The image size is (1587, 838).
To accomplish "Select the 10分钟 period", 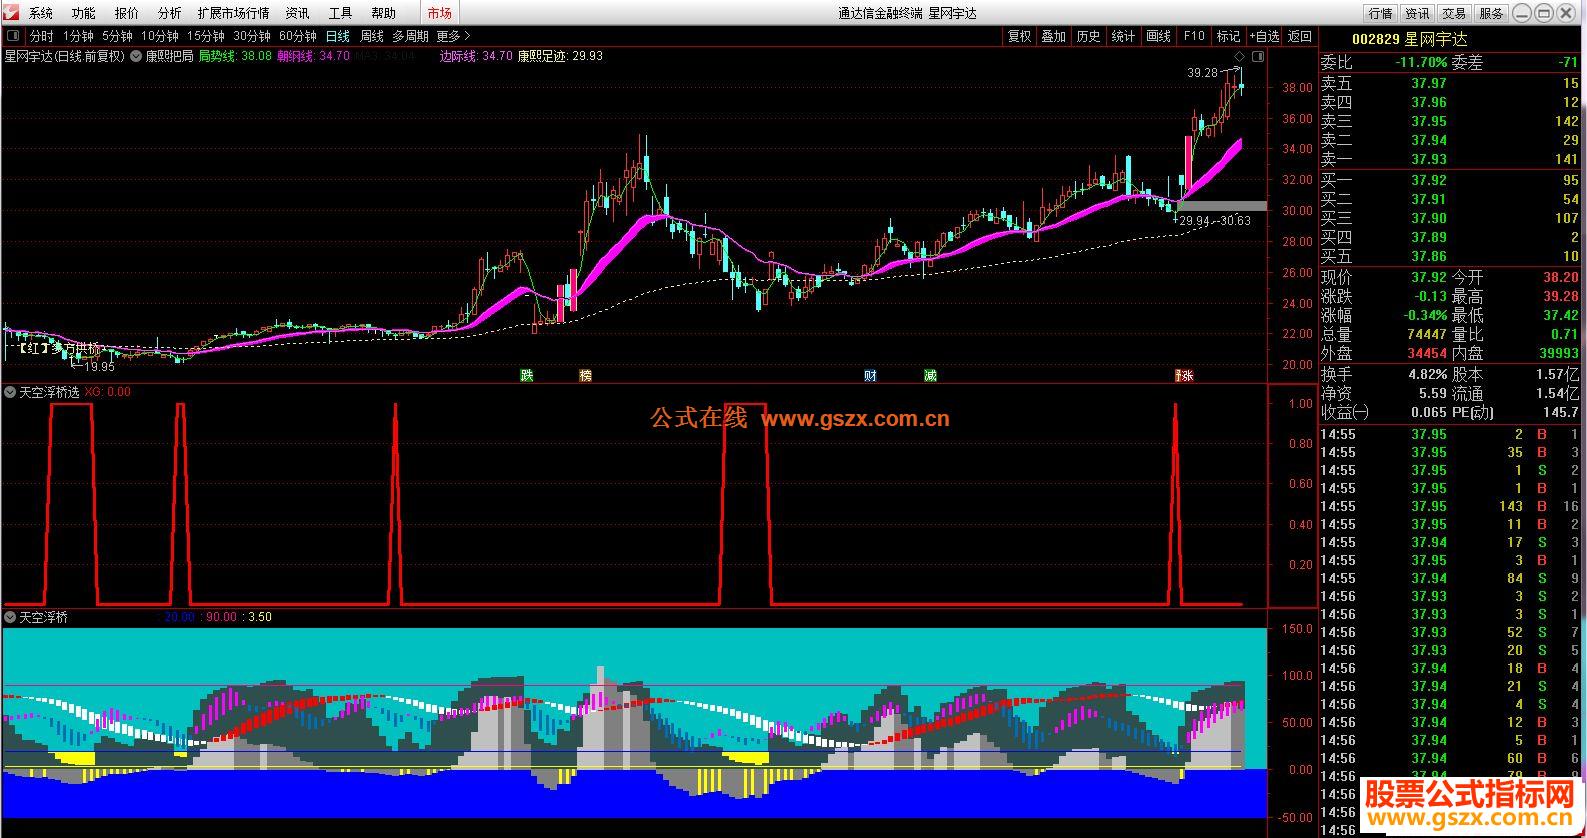I will (x=160, y=36).
